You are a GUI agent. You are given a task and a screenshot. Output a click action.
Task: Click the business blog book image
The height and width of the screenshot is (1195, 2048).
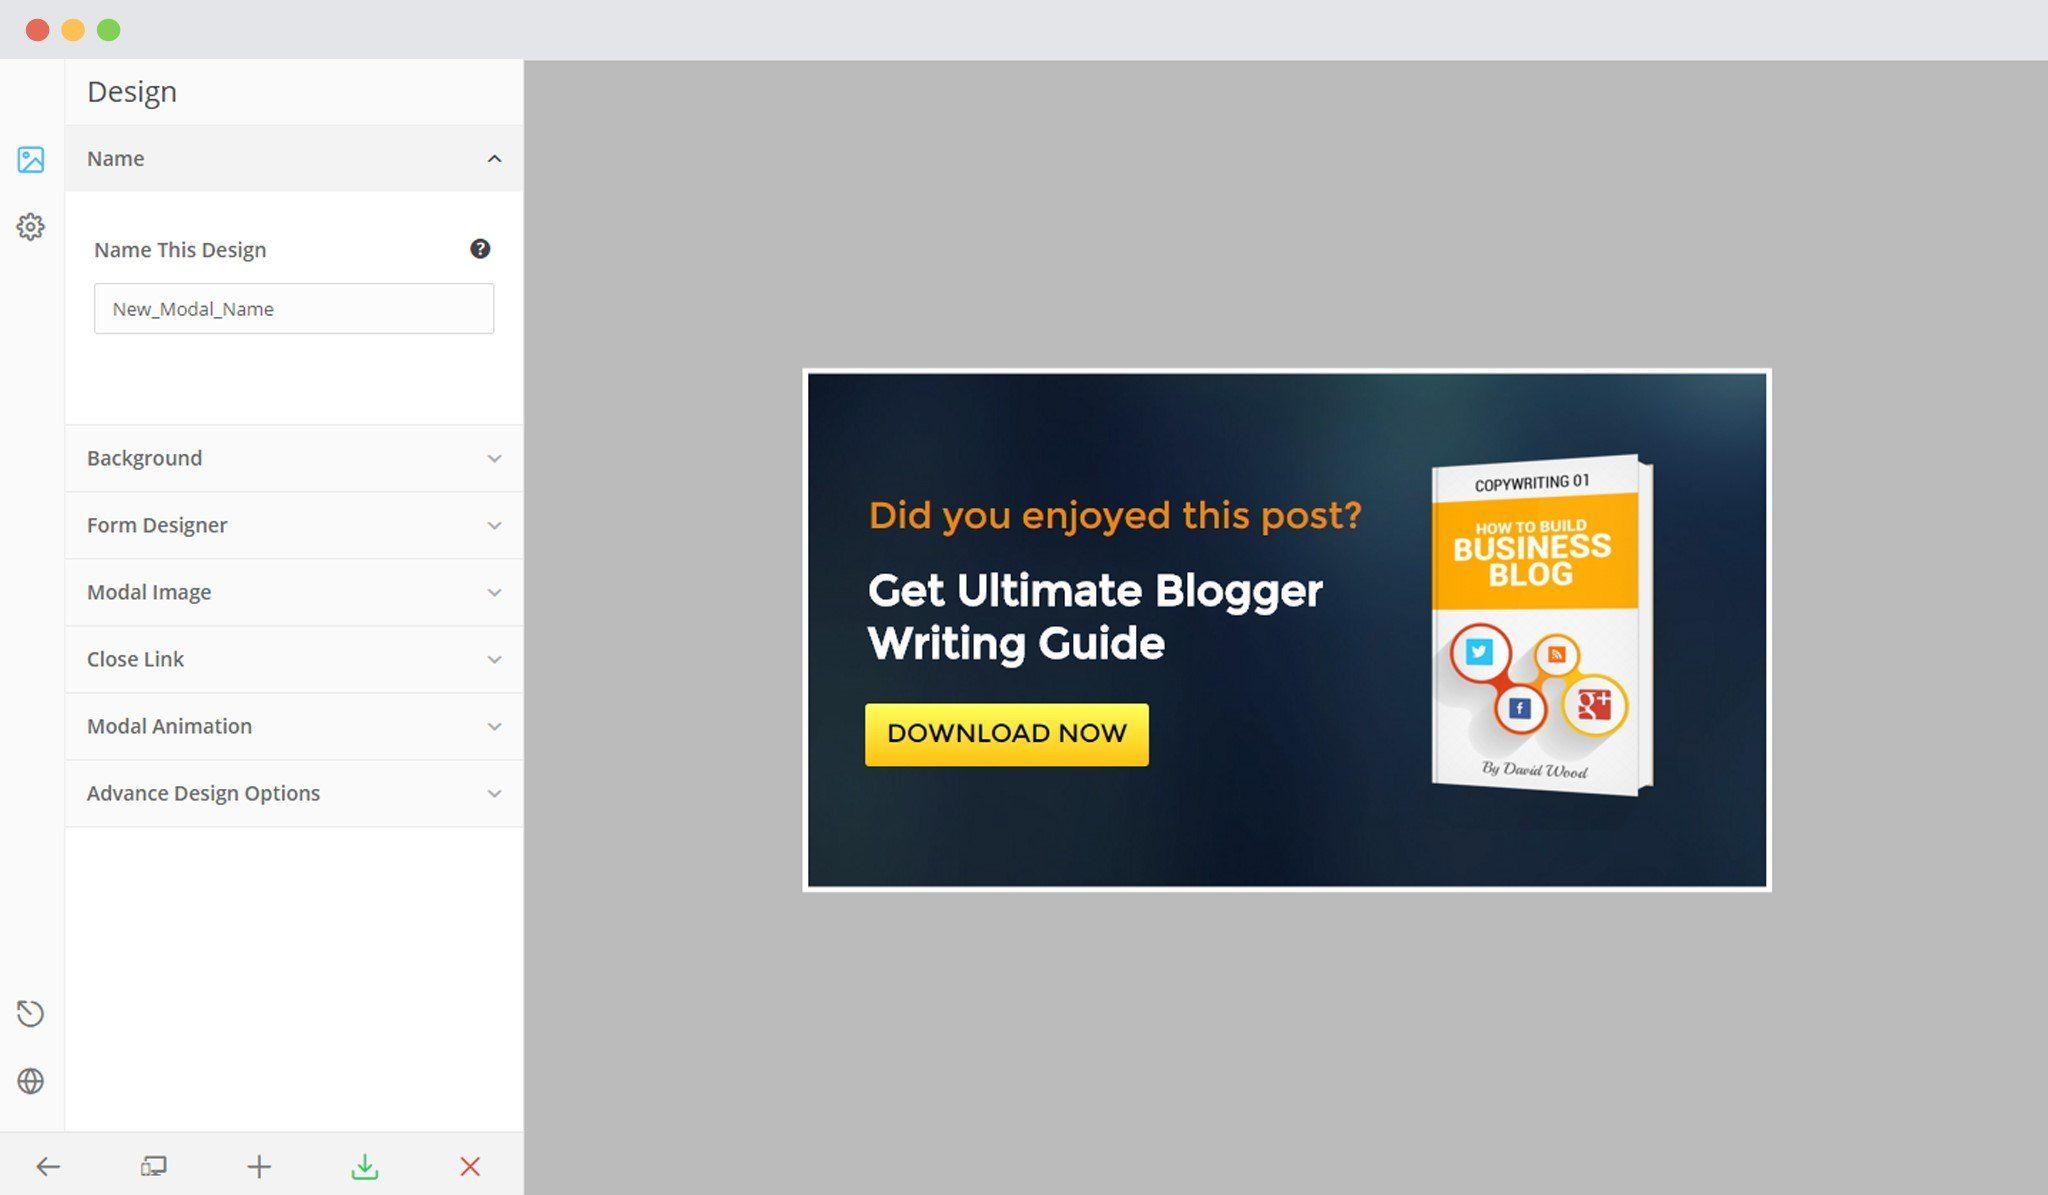click(x=1541, y=625)
